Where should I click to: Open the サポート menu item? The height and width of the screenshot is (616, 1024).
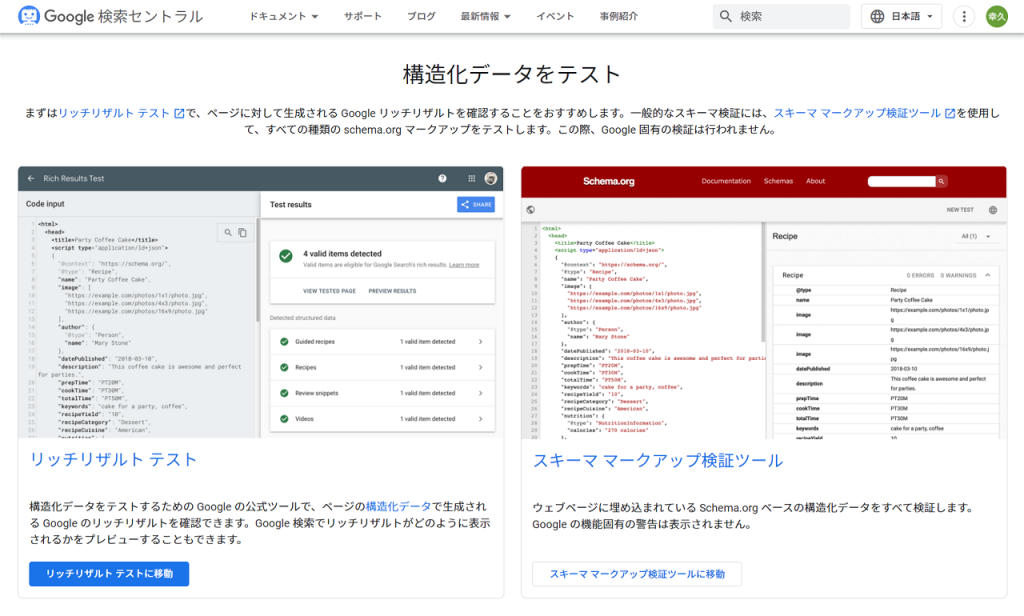point(362,16)
